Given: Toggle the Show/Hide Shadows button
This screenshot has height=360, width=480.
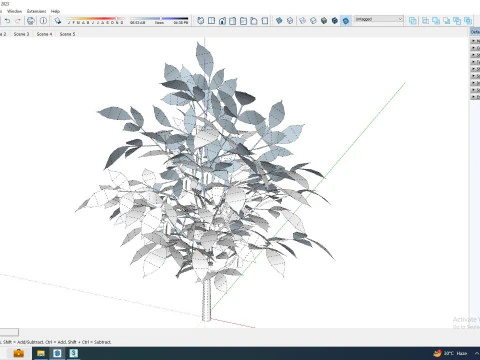Looking at the screenshot, I should 58,21.
